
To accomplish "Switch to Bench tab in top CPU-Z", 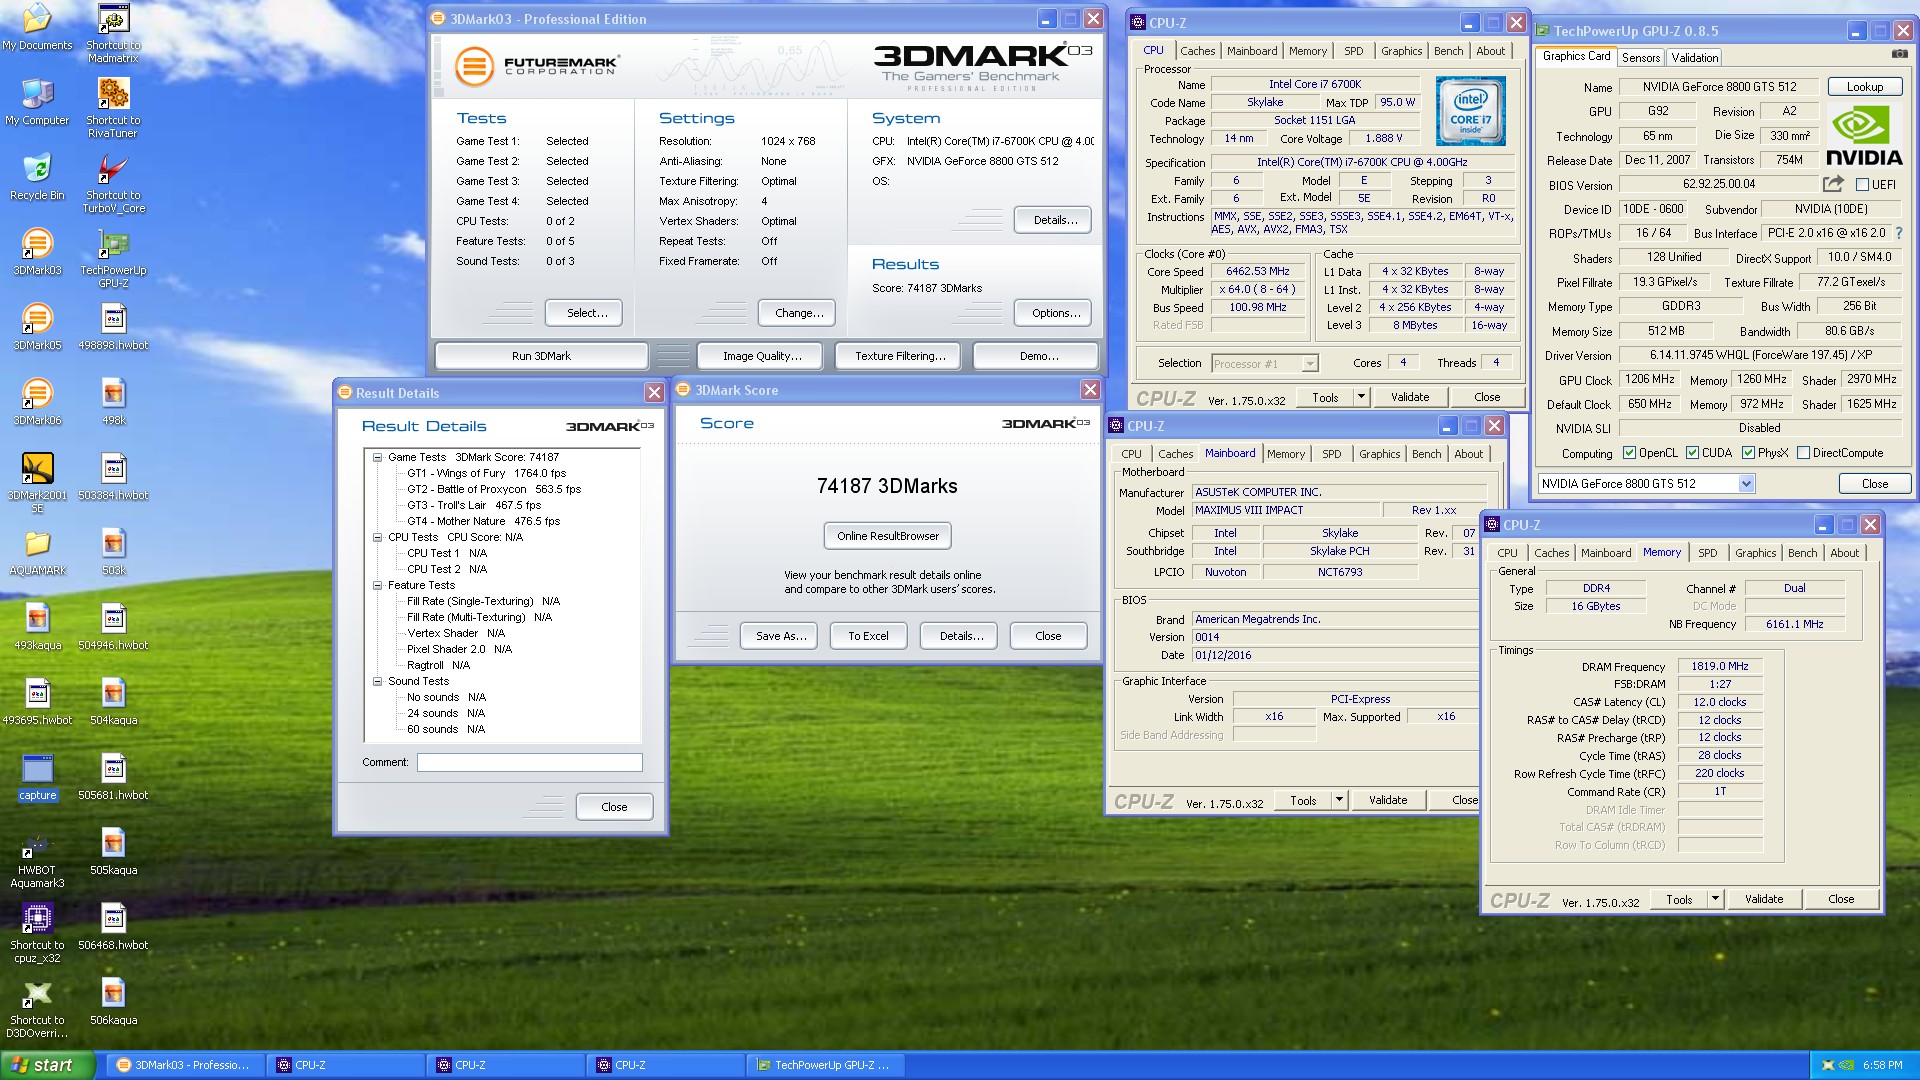I will pyautogui.click(x=1448, y=51).
